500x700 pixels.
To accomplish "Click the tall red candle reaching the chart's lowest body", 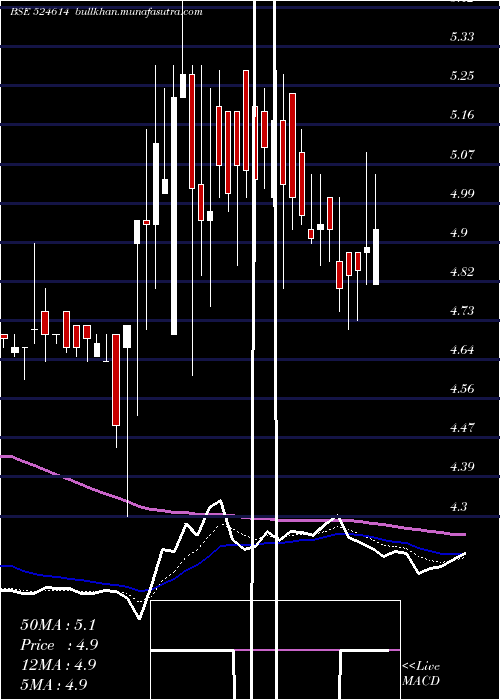I will (x=116, y=380).
